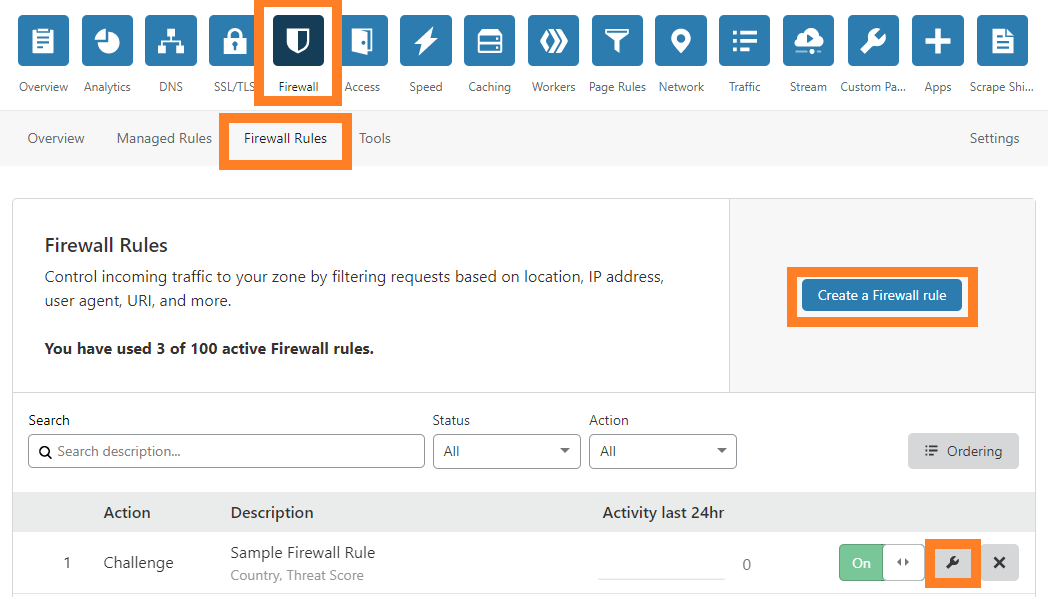1048x597 pixels.
Task: Open the Action filter dropdown
Action: point(662,451)
